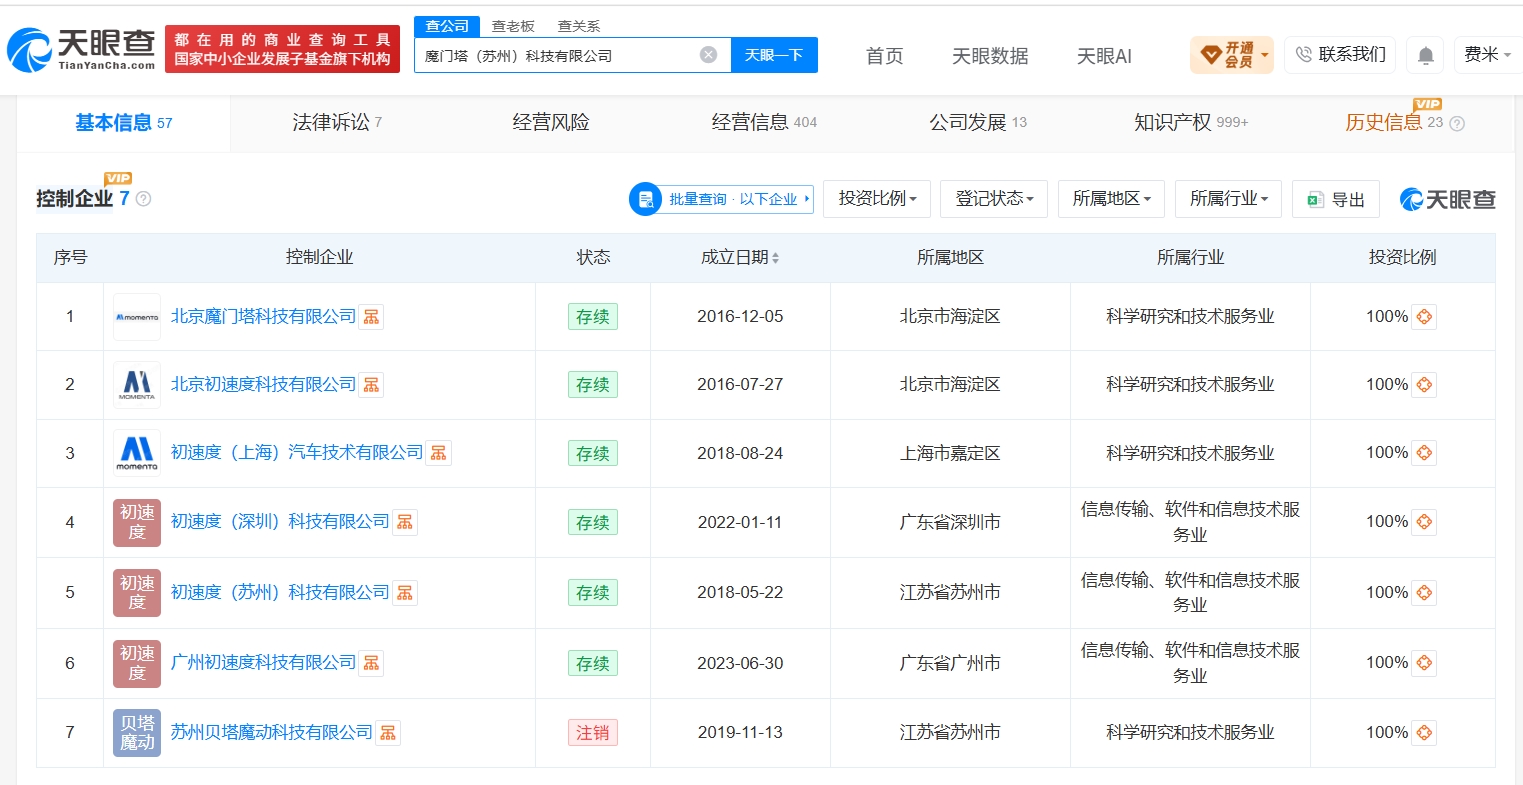This screenshot has width=1523, height=785.
Task: View investment chain icon in row 6
Action: (1424, 663)
